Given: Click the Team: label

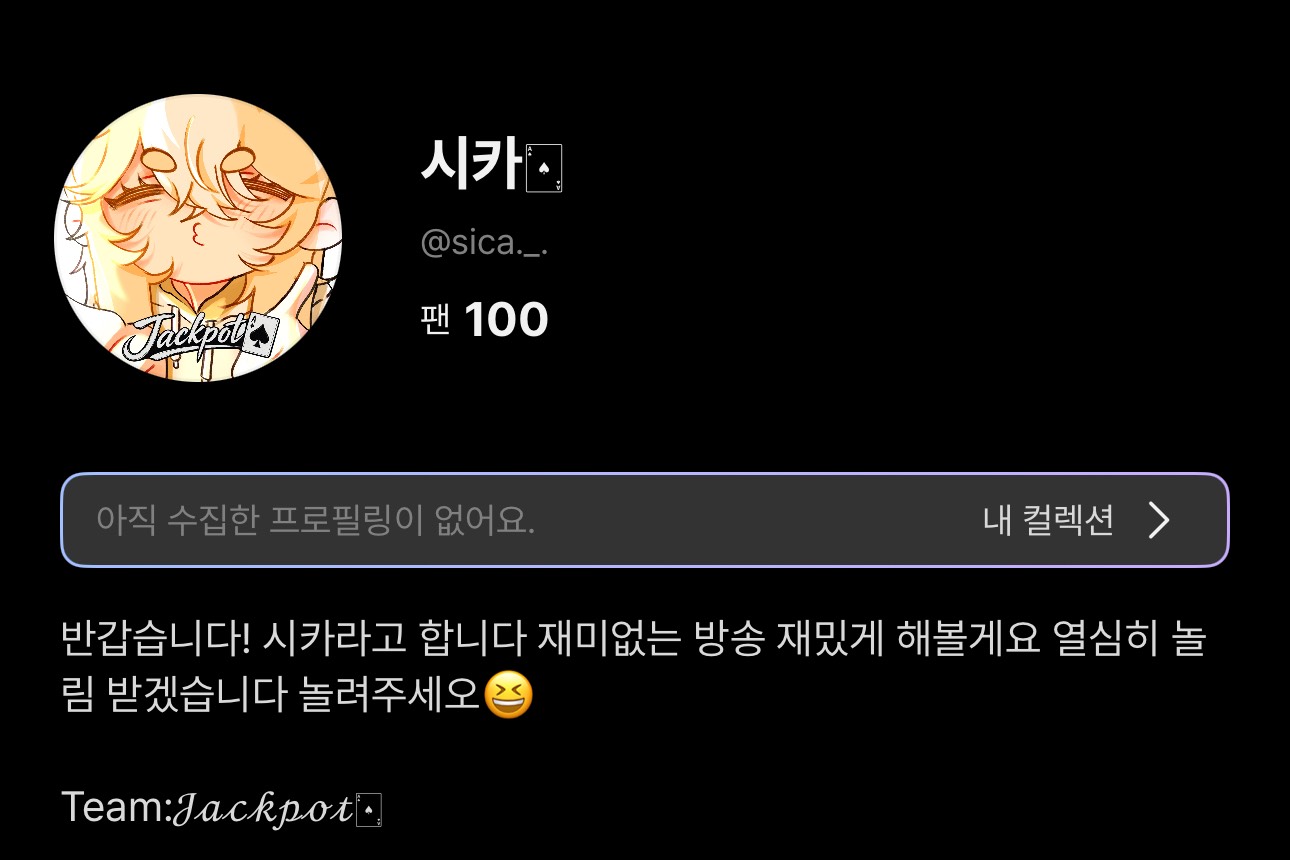Looking at the screenshot, I should pyautogui.click(x=118, y=807).
